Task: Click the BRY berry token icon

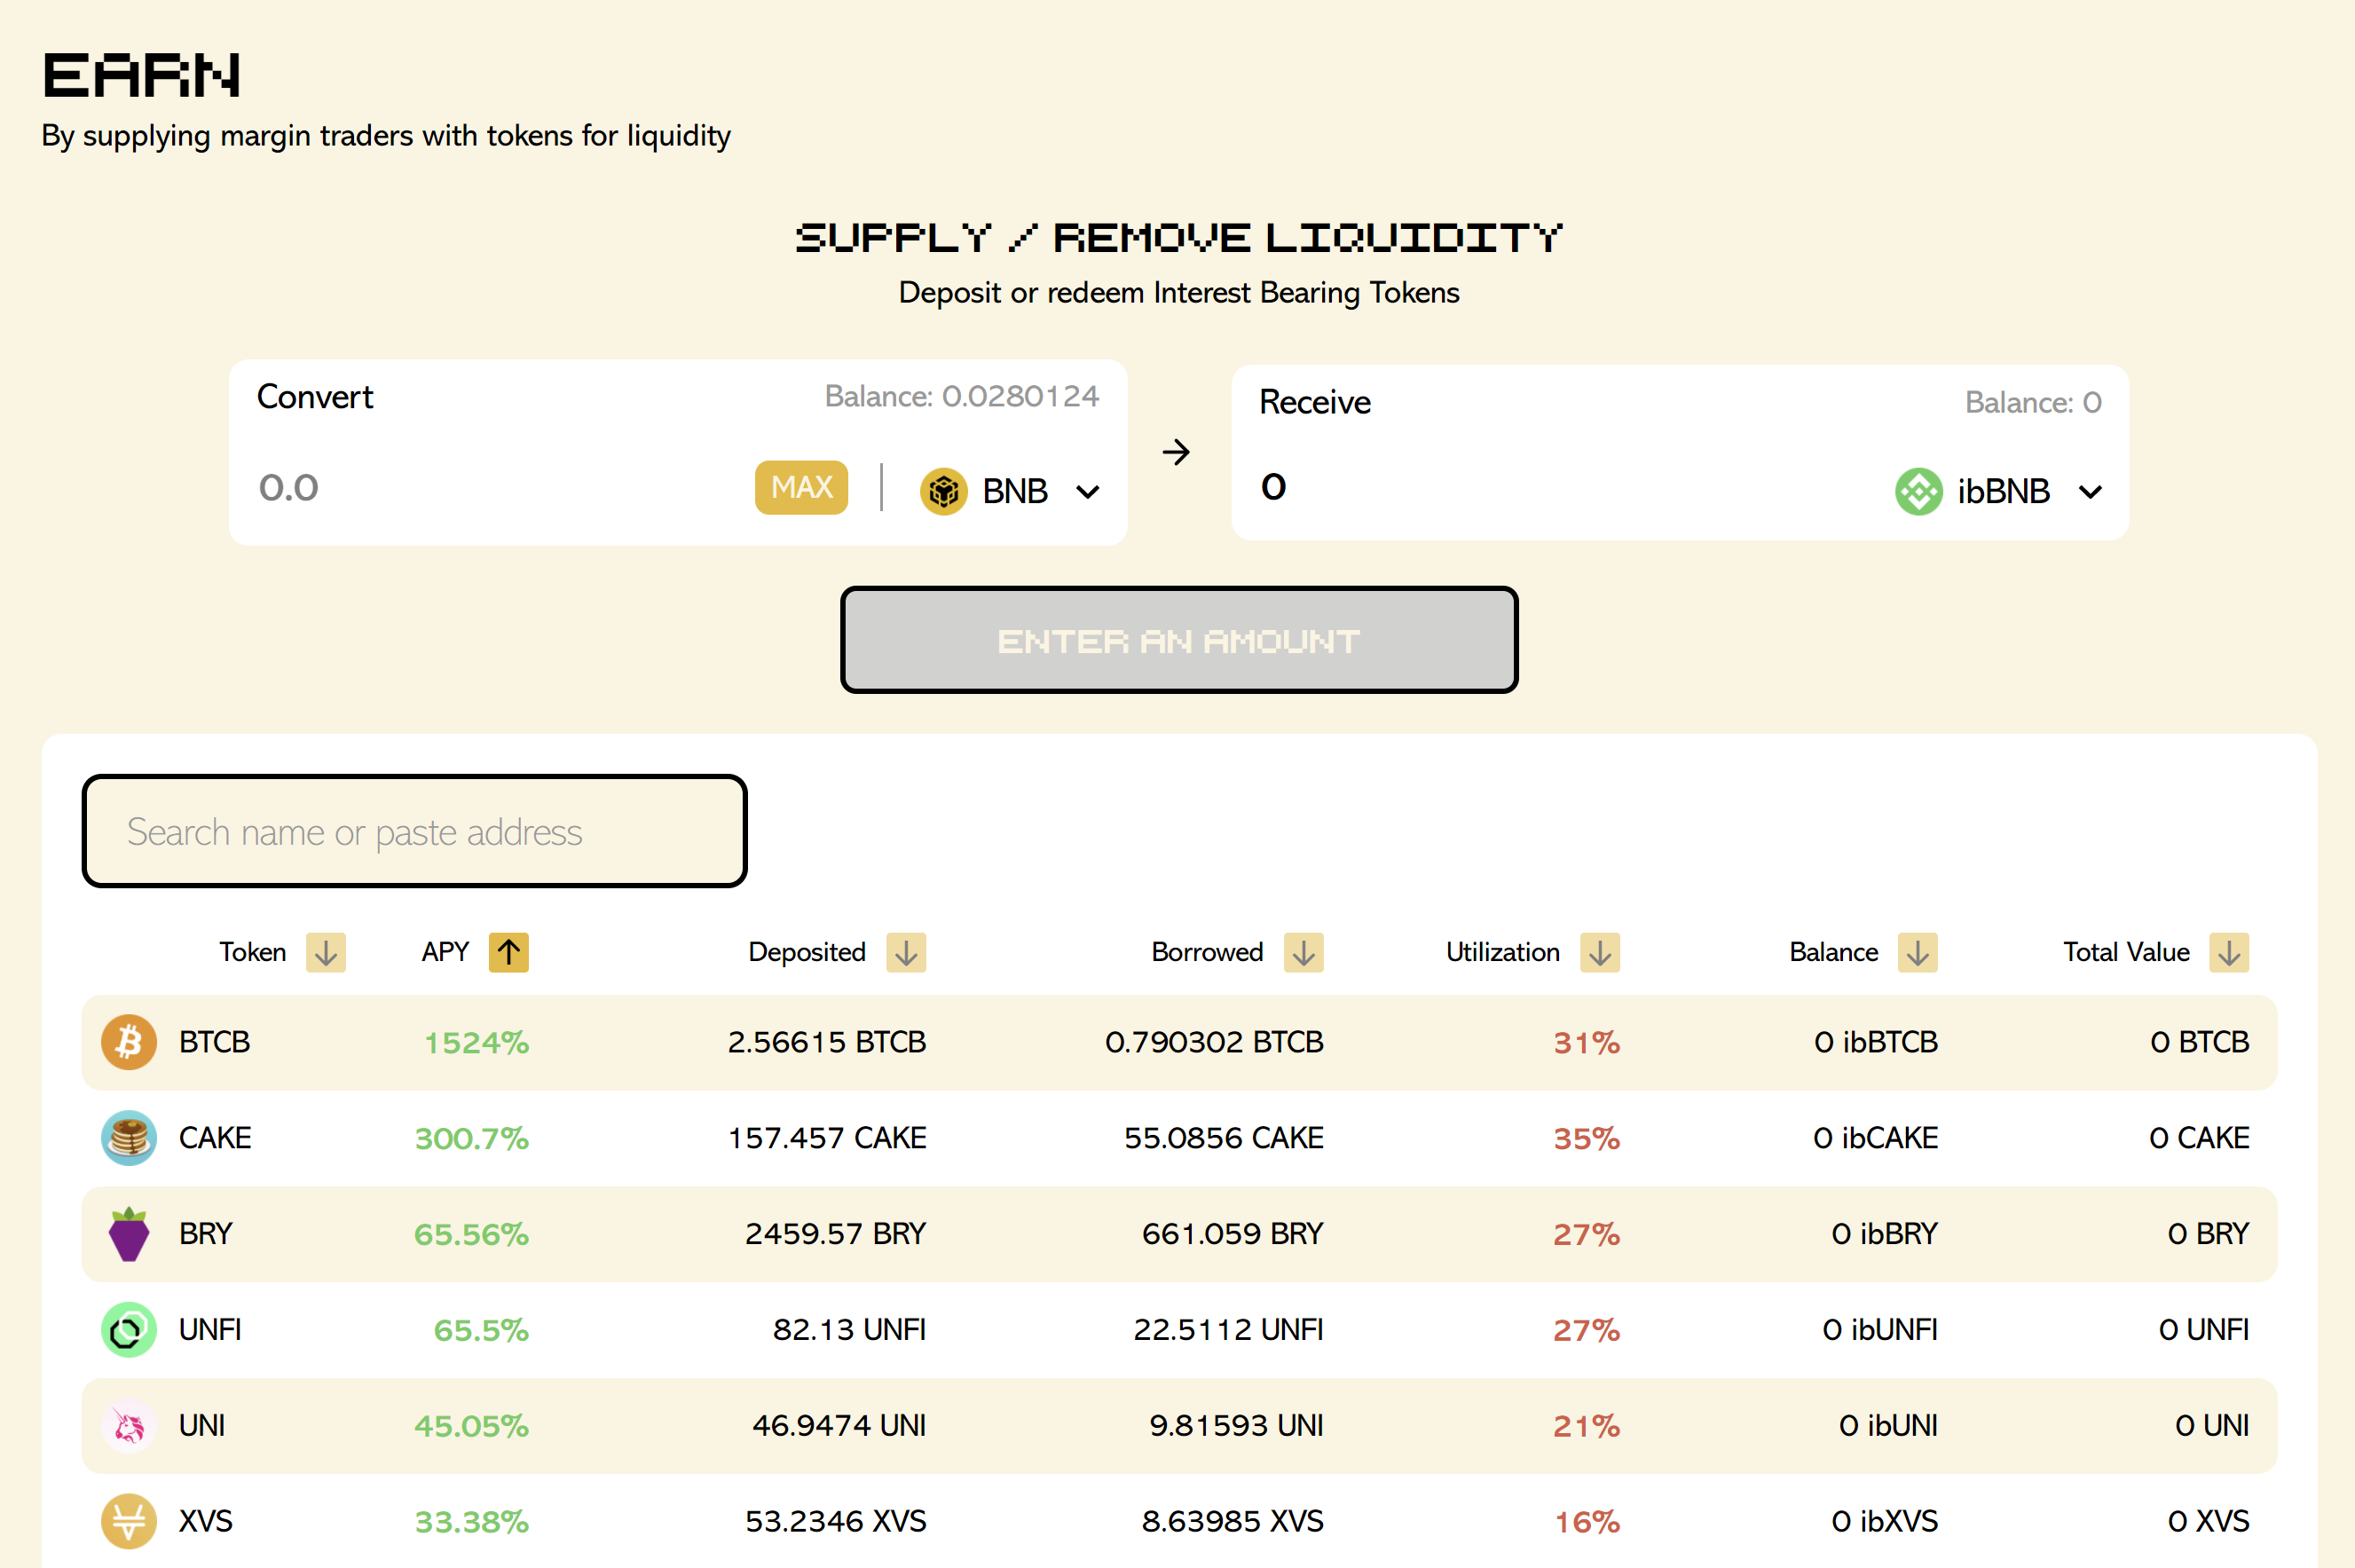Action: [x=129, y=1234]
